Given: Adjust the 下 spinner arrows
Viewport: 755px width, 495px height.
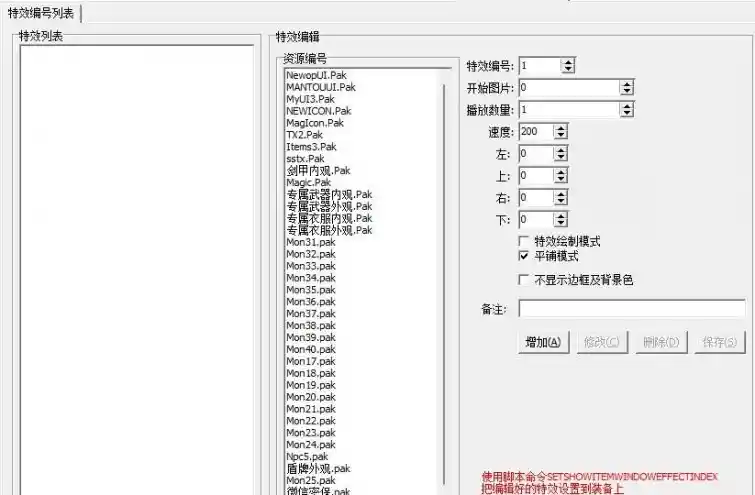Looking at the screenshot, I should pos(560,220).
